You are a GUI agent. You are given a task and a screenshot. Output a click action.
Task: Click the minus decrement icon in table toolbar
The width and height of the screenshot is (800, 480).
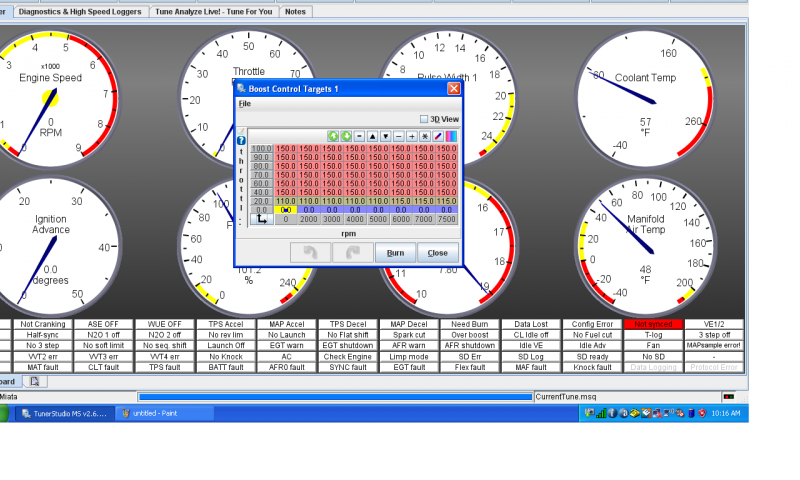pyautogui.click(x=398, y=136)
